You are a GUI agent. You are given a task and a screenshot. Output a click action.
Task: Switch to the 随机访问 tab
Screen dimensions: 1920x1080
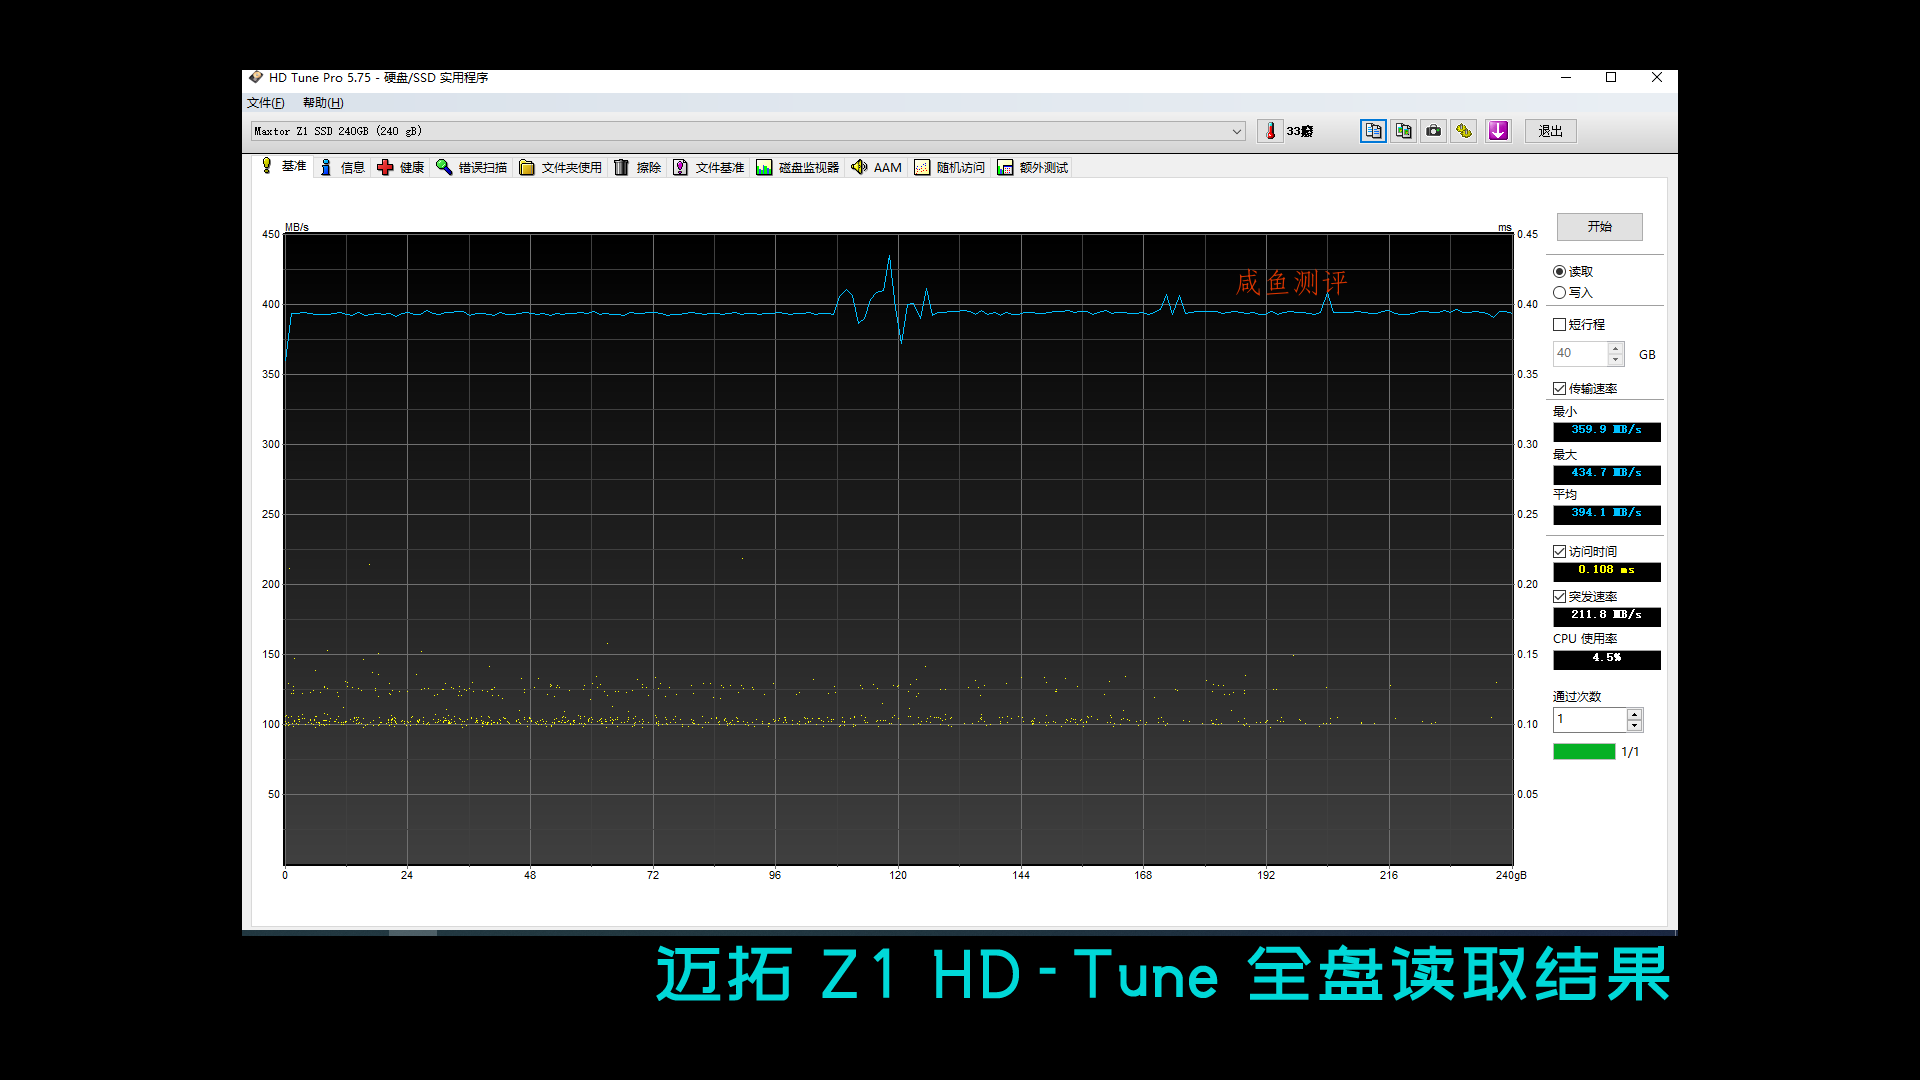tap(950, 167)
